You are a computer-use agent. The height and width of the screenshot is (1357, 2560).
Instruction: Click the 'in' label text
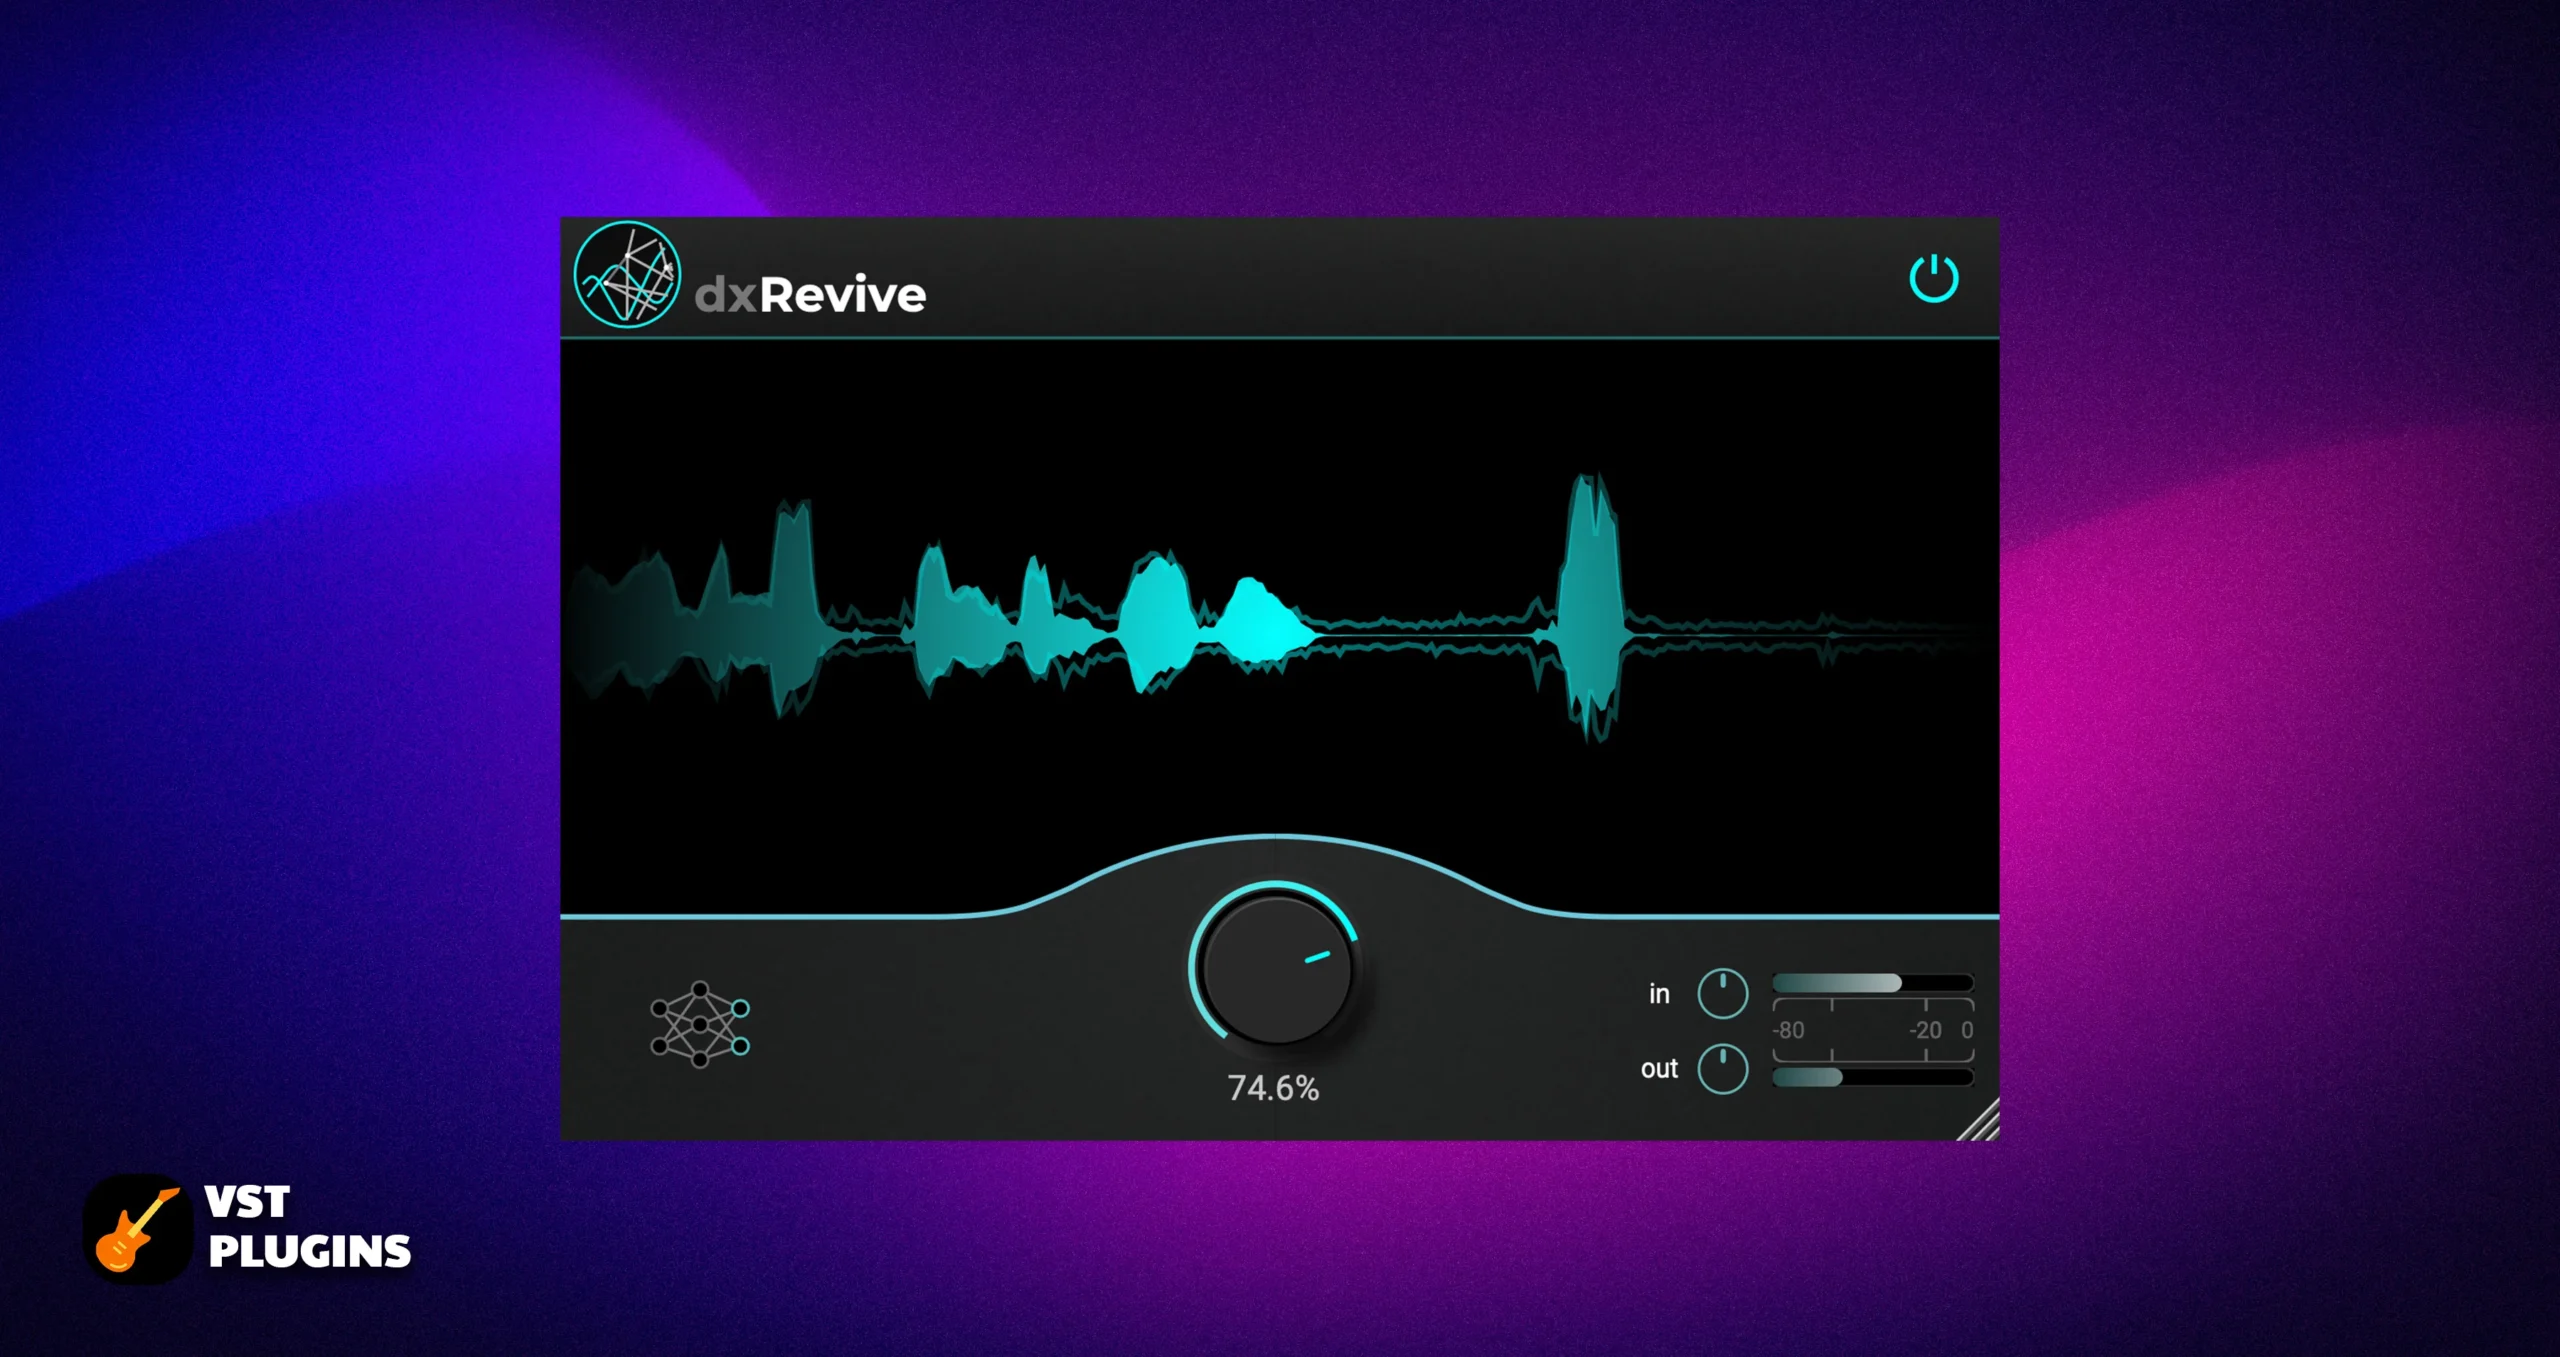(x=1659, y=993)
